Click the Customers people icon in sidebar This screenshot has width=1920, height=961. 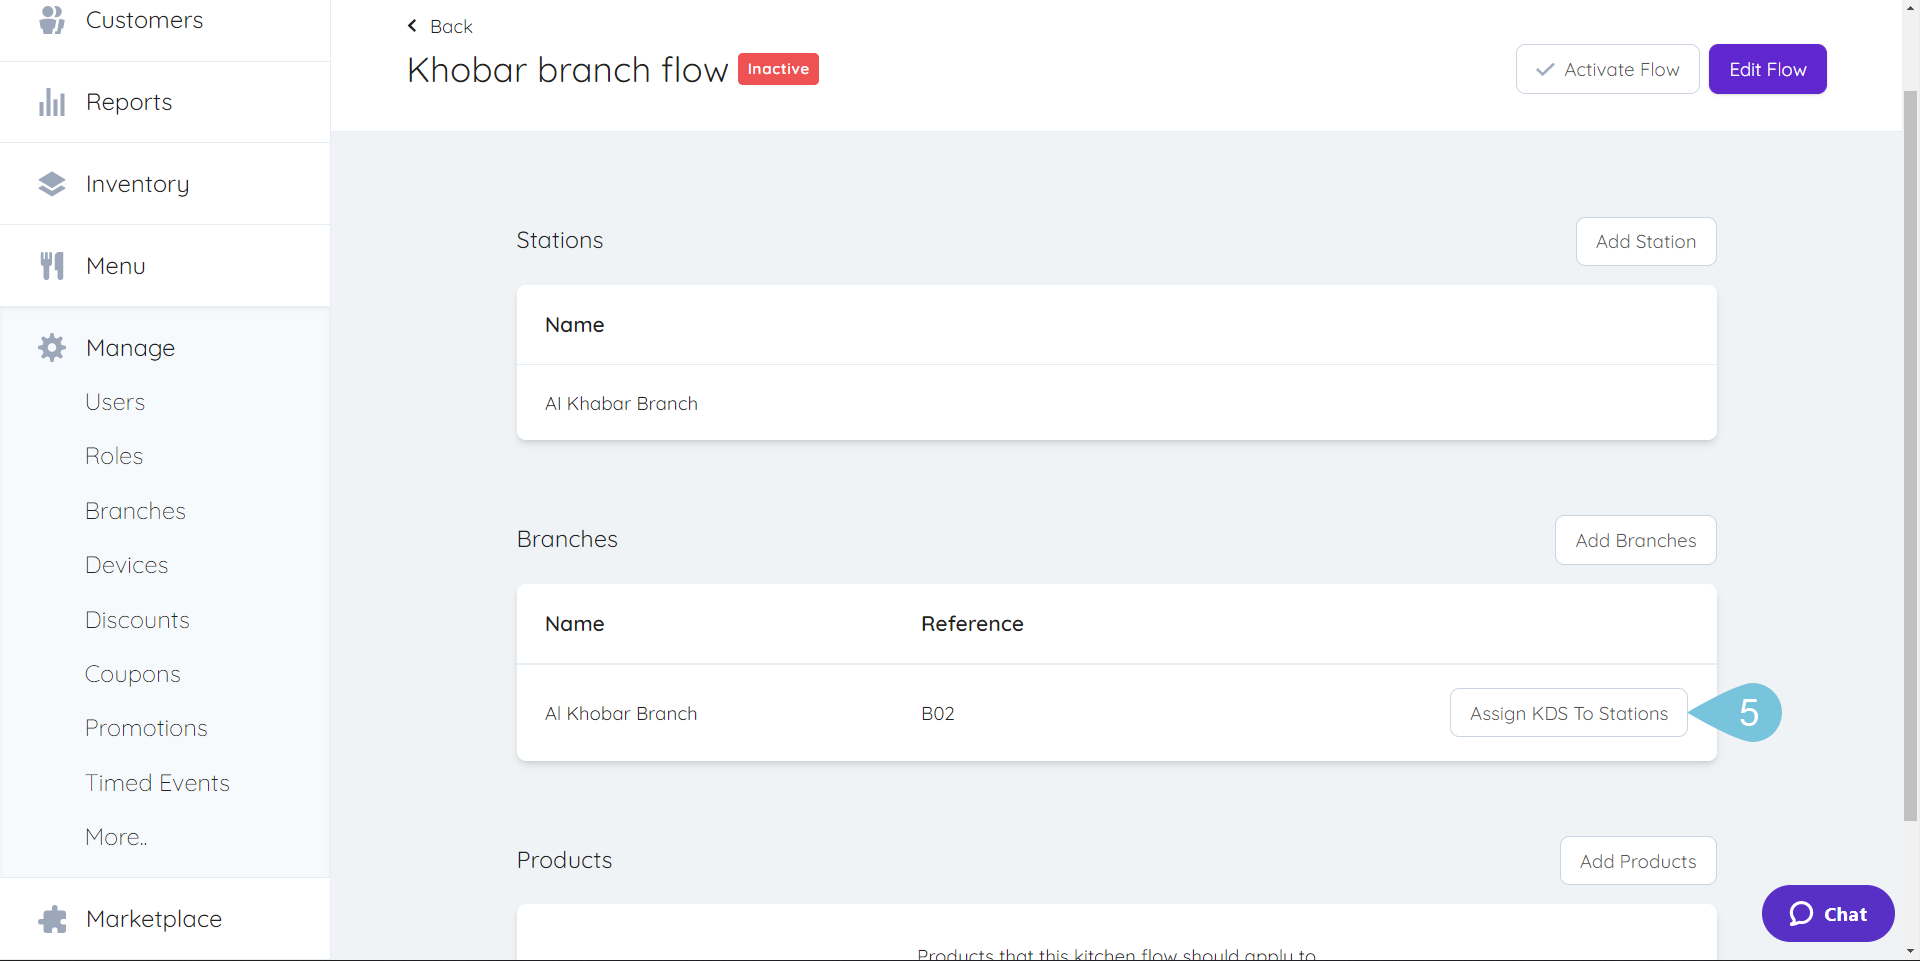point(52,20)
